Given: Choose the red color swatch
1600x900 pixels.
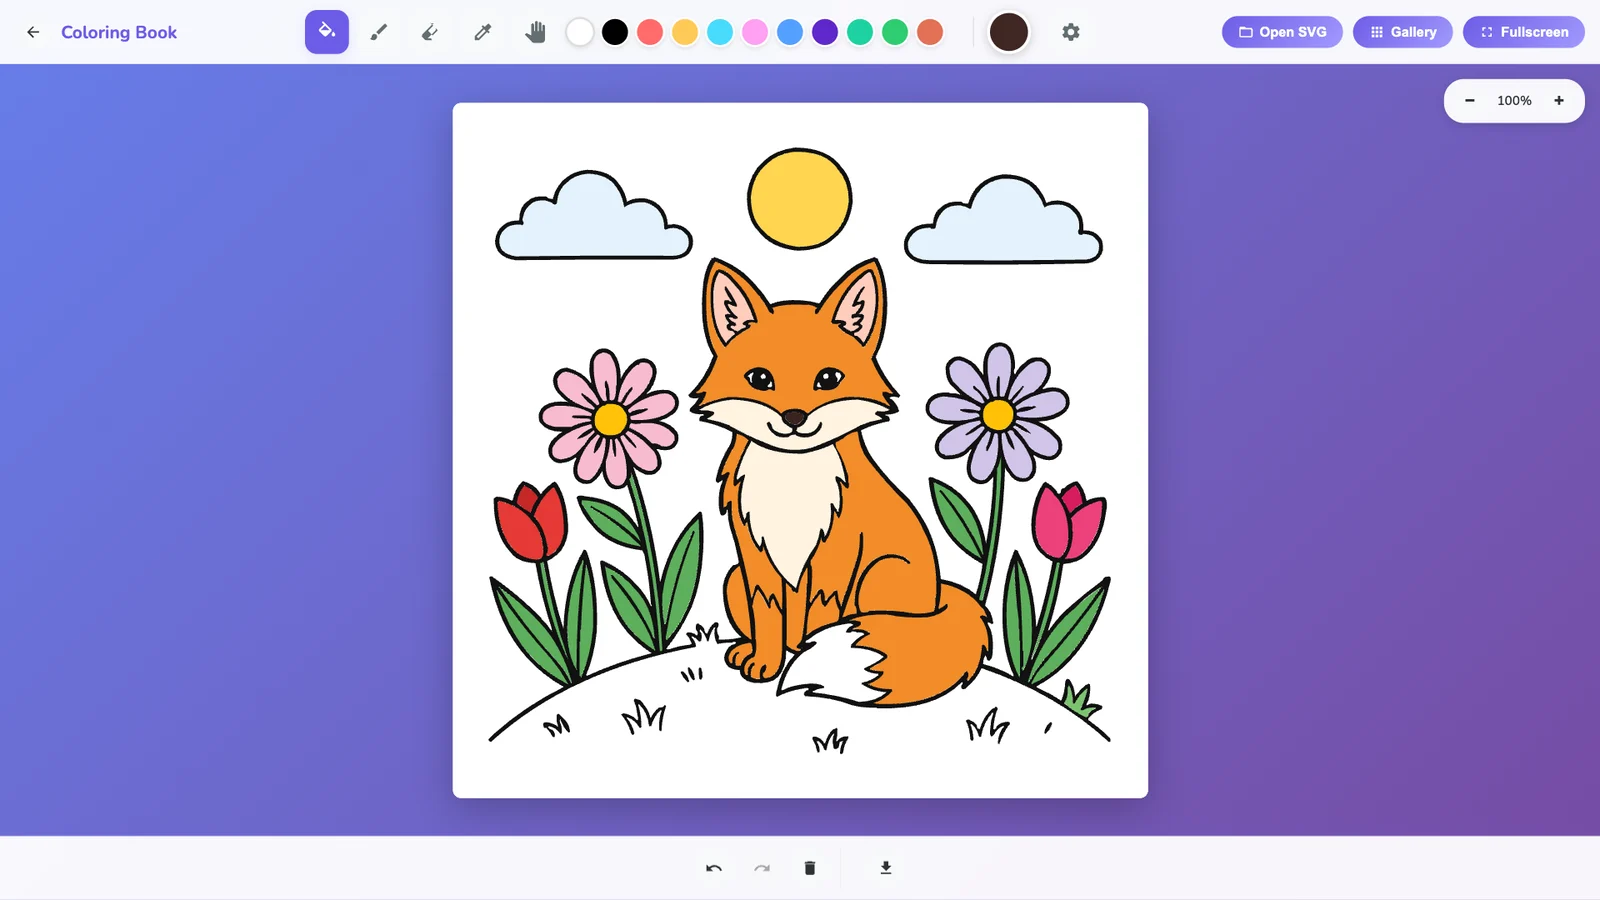Looking at the screenshot, I should 650,32.
